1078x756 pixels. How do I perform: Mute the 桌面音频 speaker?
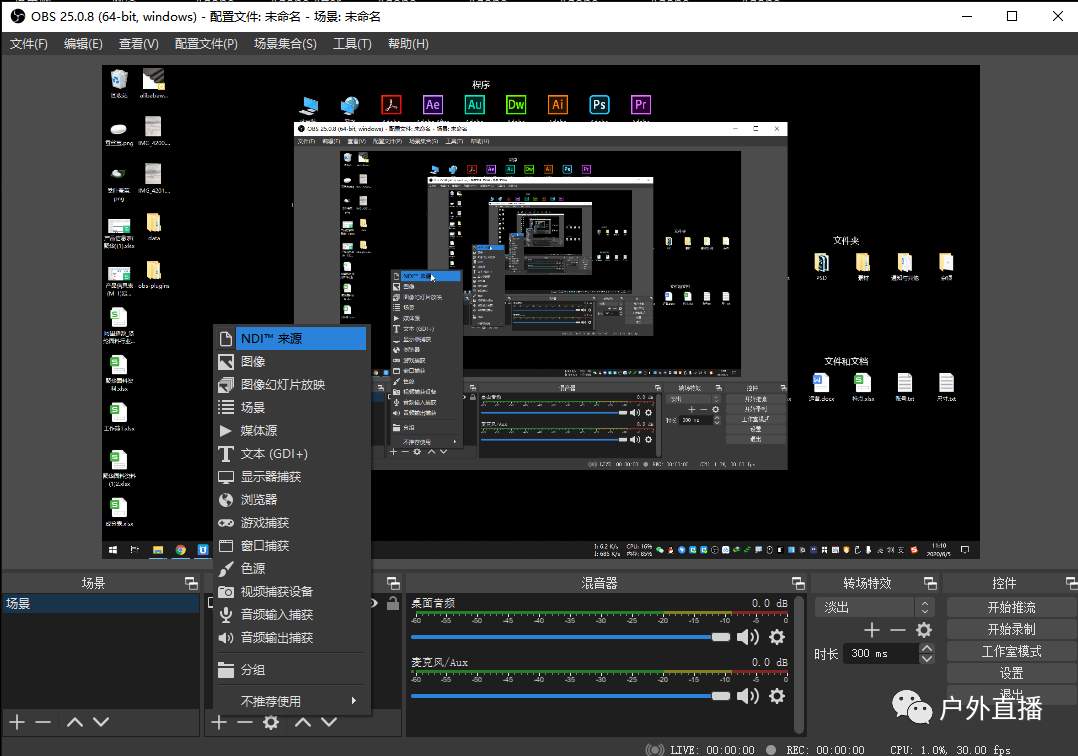pos(747,637)
